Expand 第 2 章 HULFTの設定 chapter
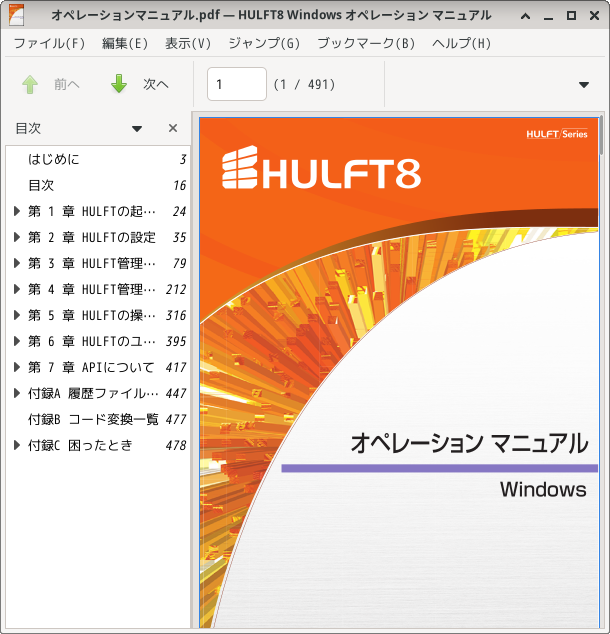The width and height of the screenshot is (610, 634). (x=17, y=237)
